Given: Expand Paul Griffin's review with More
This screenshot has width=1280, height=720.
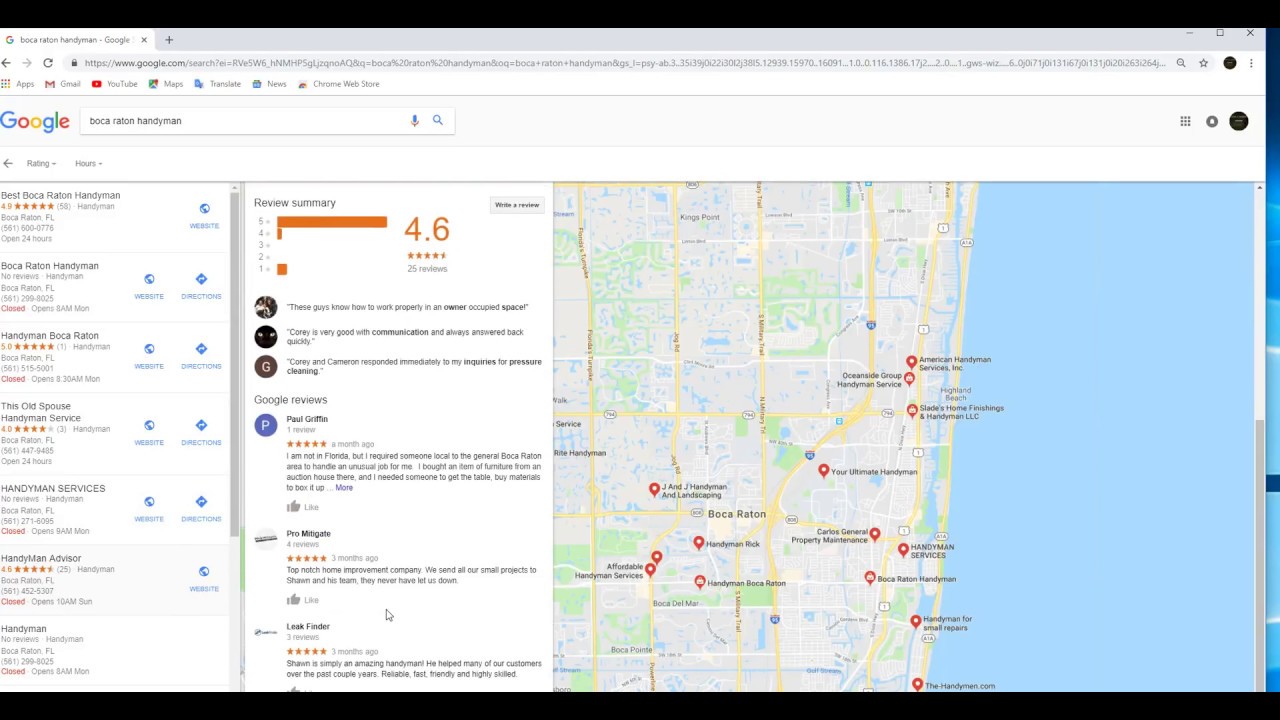Looking at the screenshot, I should pos(344,488).
